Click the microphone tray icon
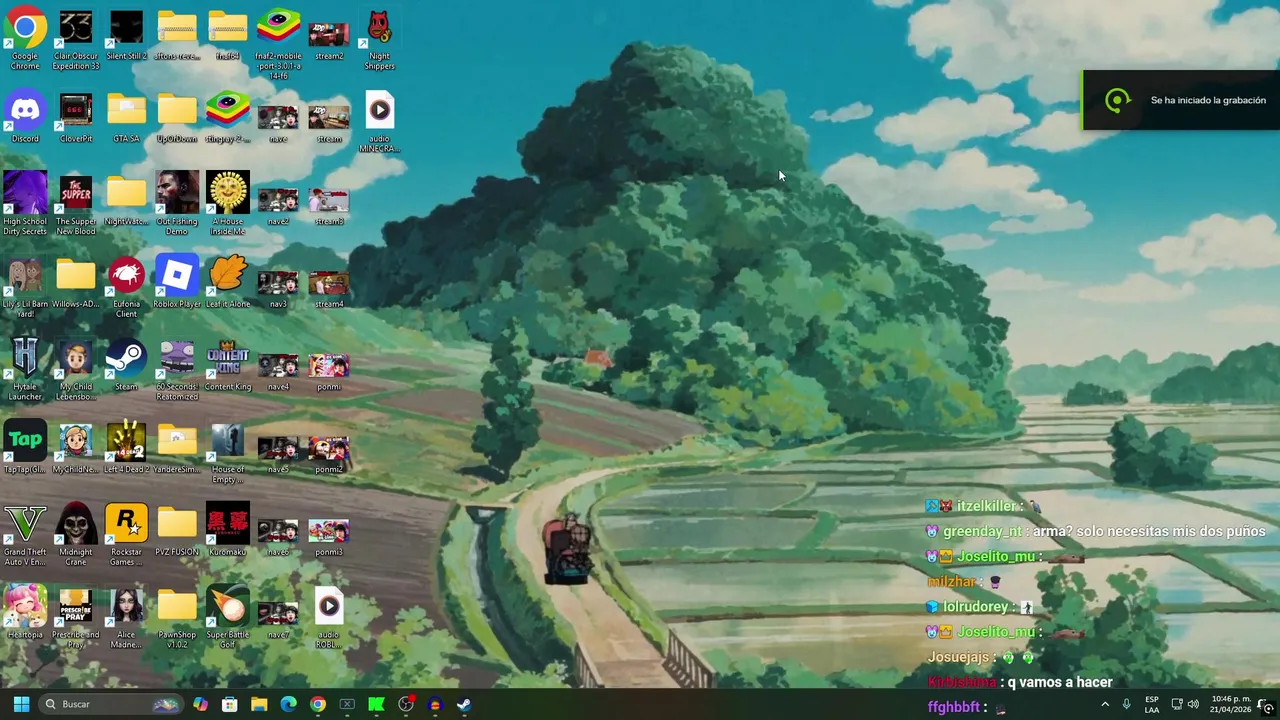 point(1127,704)
